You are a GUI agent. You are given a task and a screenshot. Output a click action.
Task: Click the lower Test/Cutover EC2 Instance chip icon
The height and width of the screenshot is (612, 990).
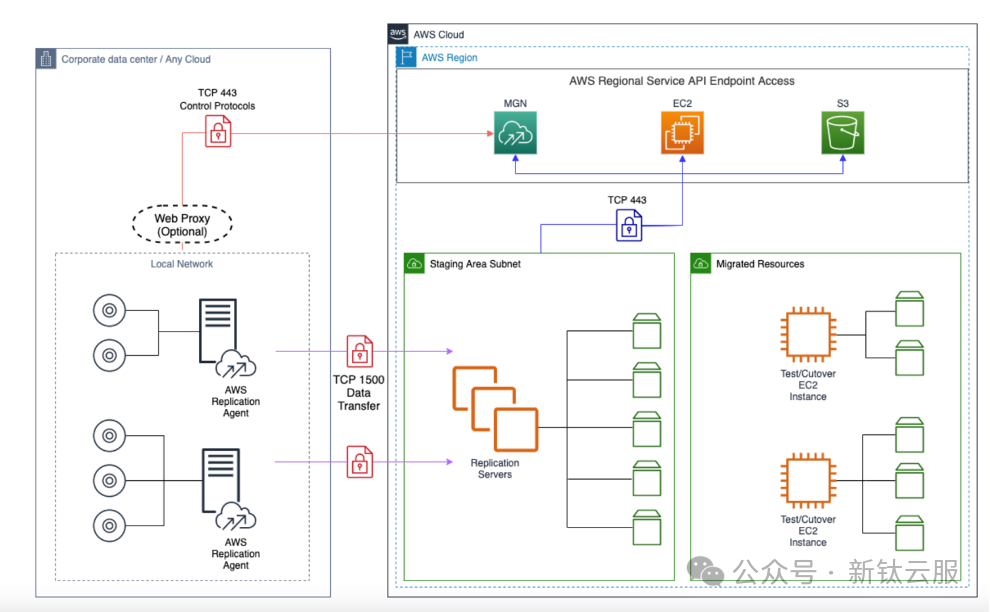coord(808,481)
